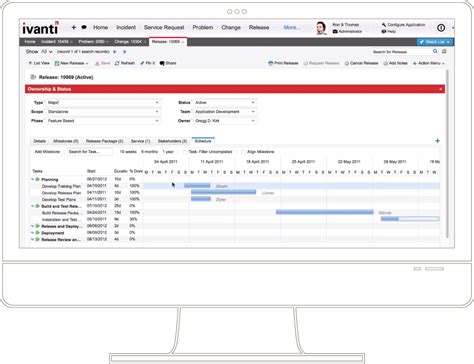Click the green plus icon above Gantt chart
Image resolution: width=474 pixels, height=364 pixels.
(437, 141)
